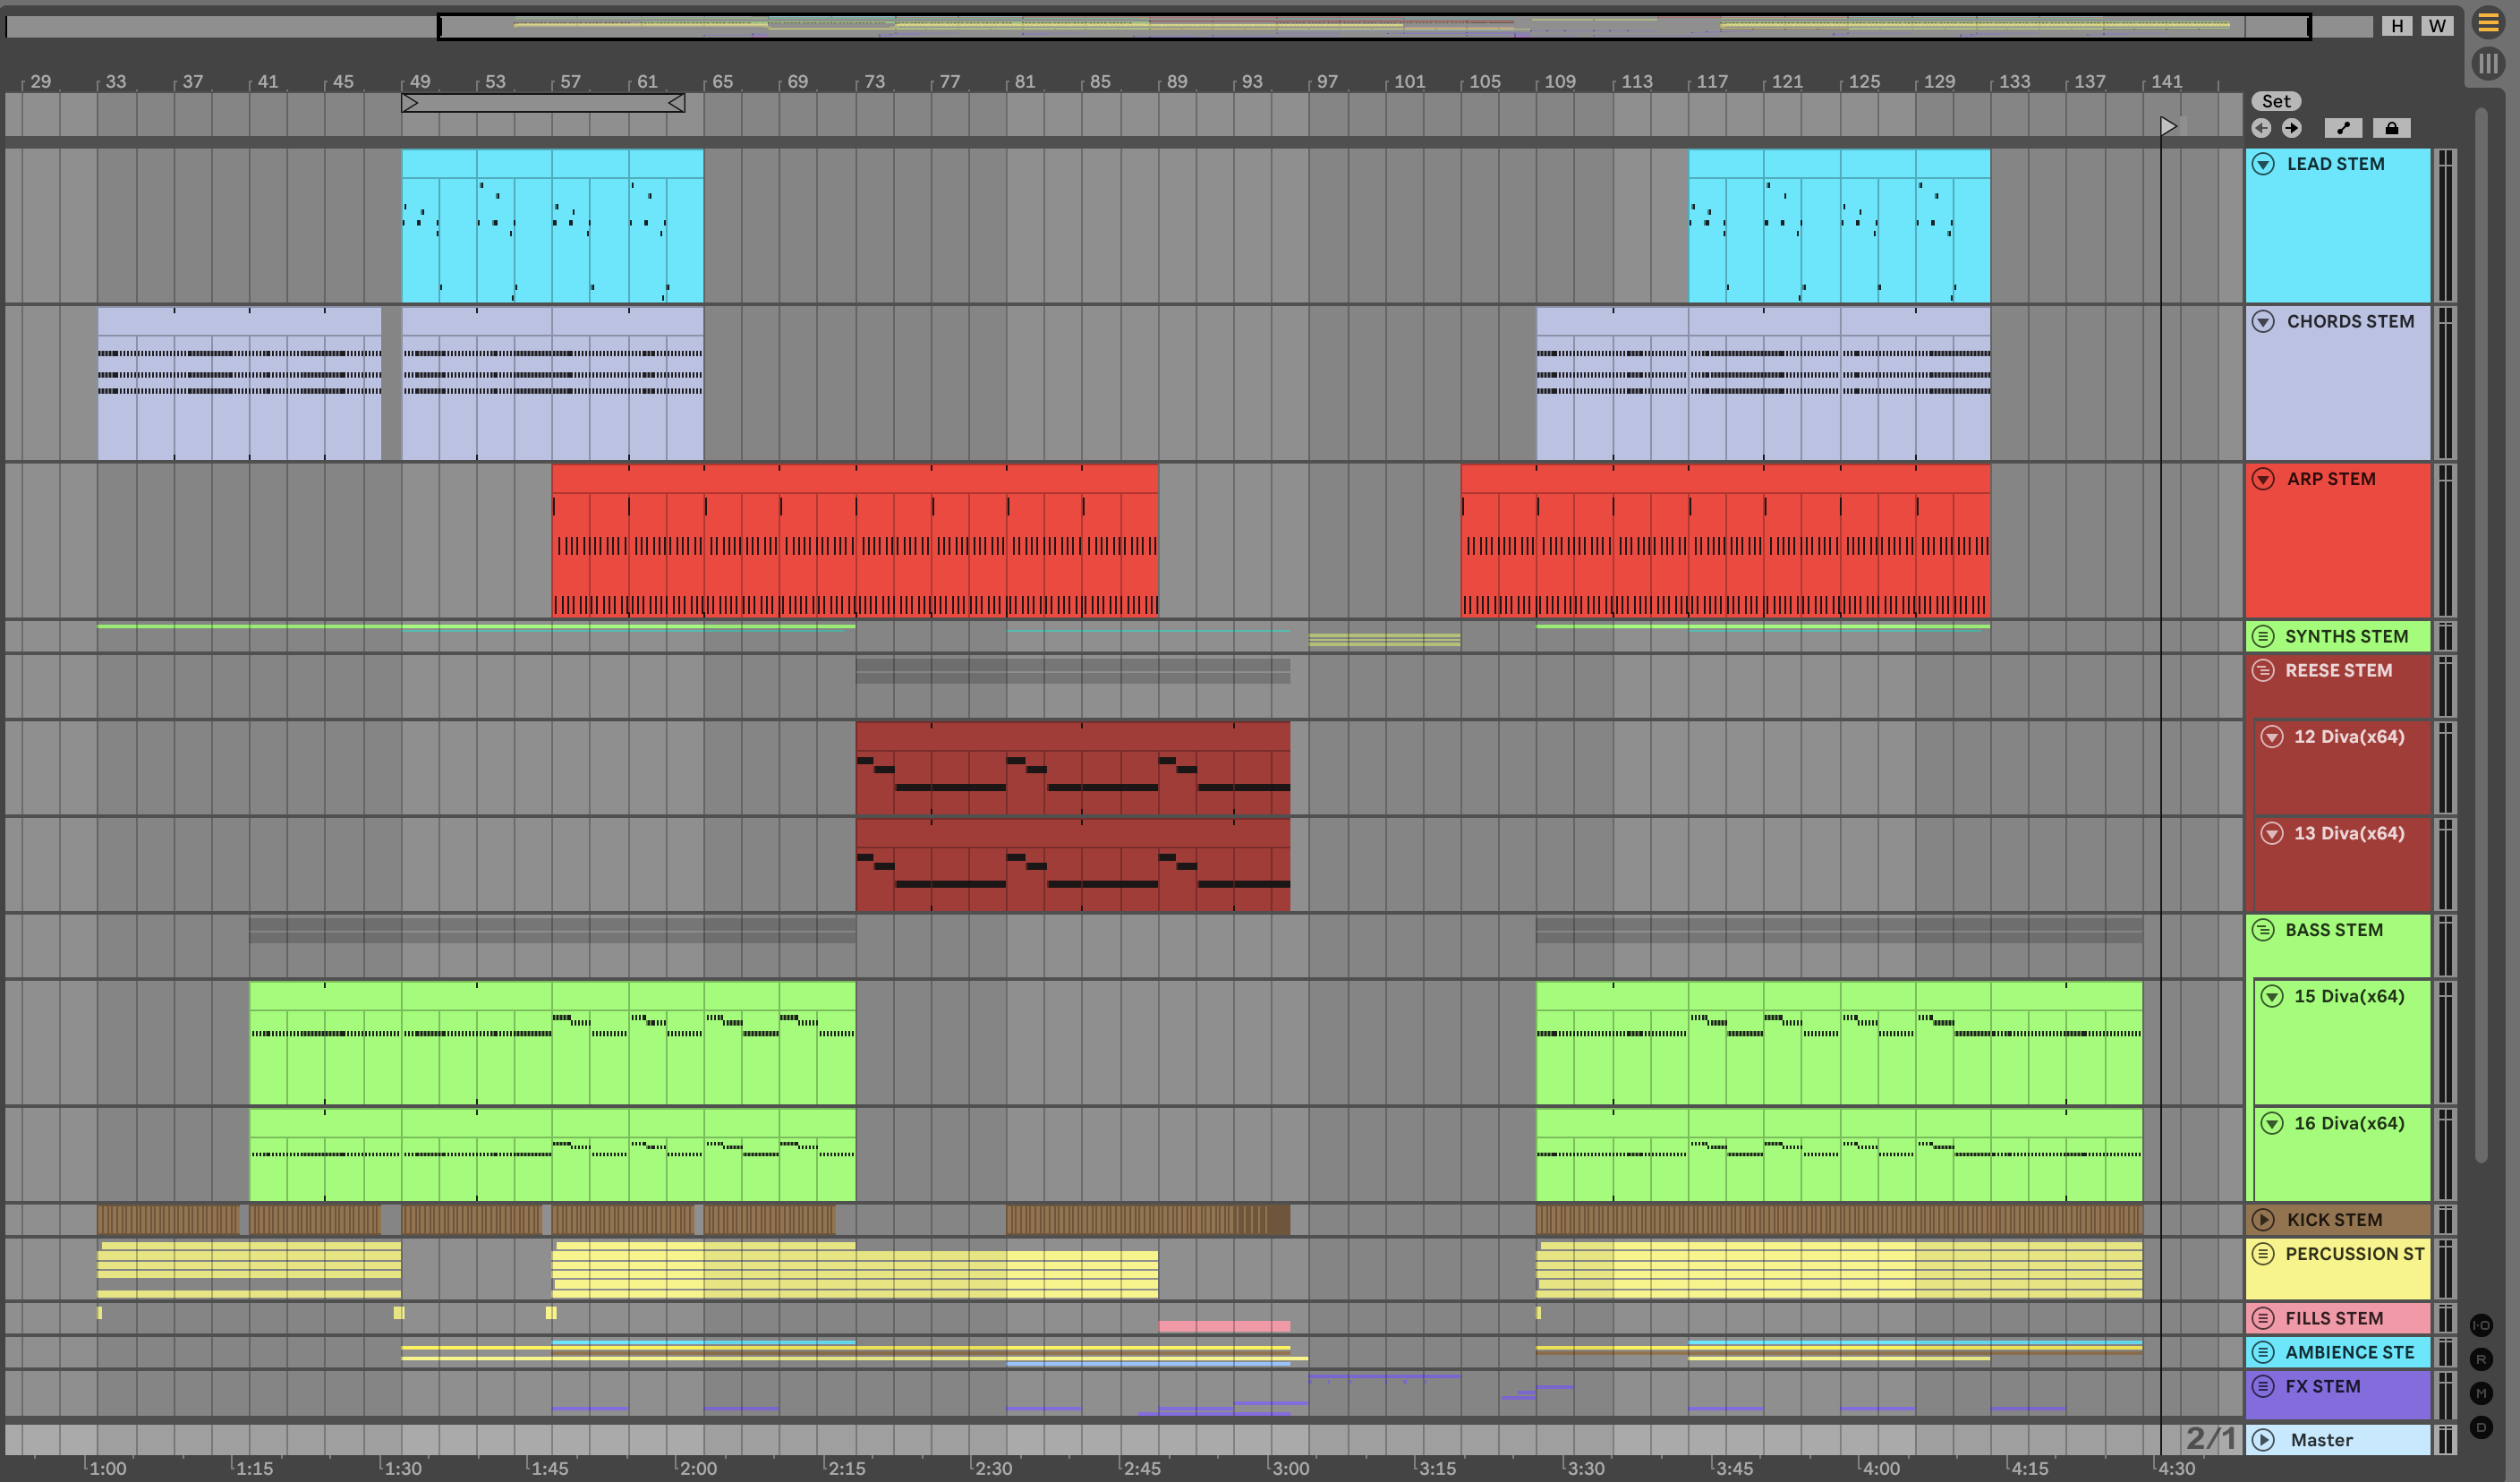Click the Set locator button
This screenshot has height=1482, width=2520.
click(2276, 101)
